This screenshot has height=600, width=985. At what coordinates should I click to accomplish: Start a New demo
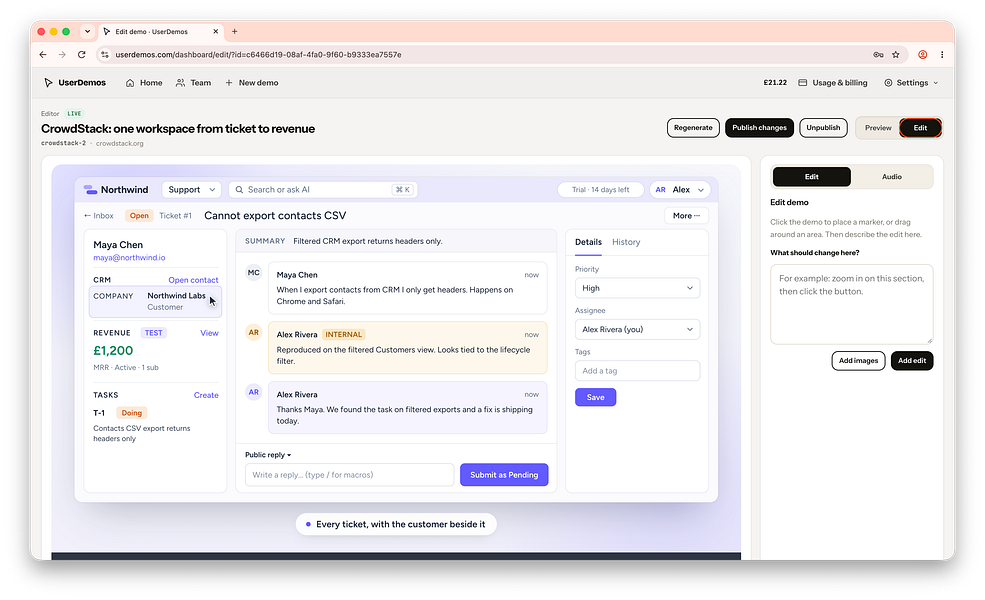(x=251, y=83)
